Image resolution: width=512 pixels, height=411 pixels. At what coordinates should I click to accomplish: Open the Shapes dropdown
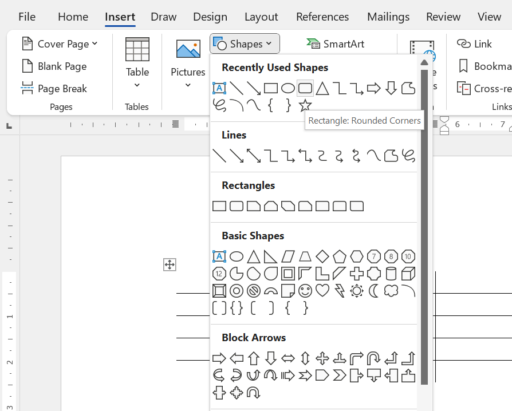tap(244, 44)
